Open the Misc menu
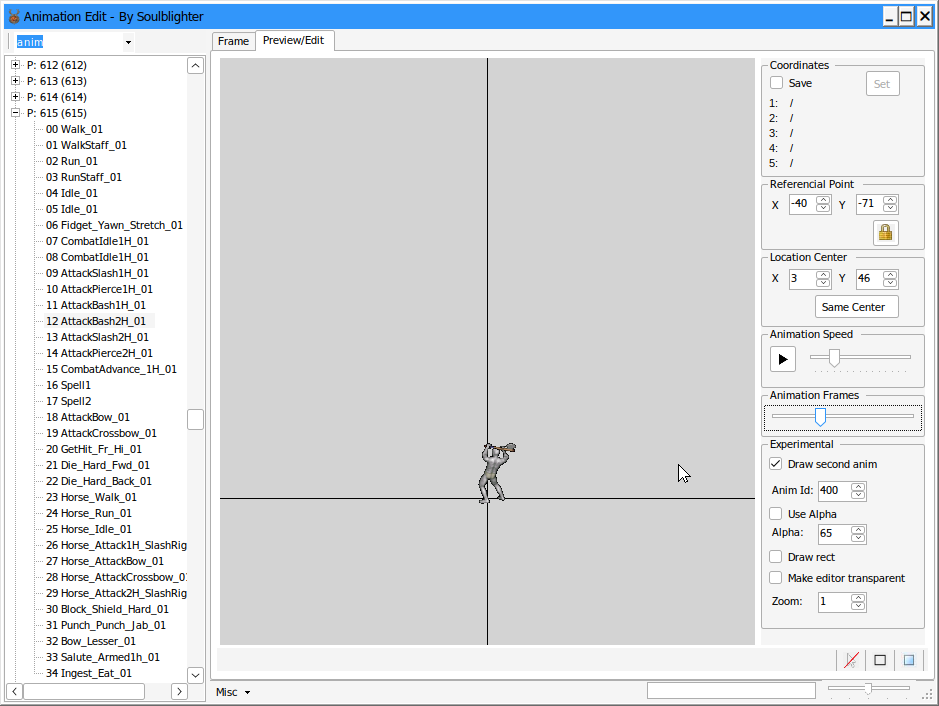The image size is (939, 706). (x=232, y=692)
